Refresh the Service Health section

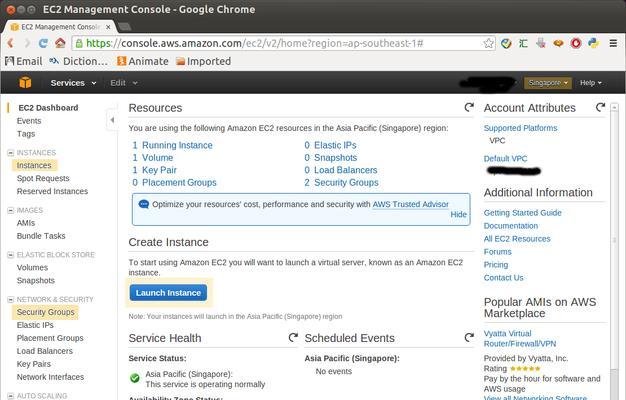(293, 338)
